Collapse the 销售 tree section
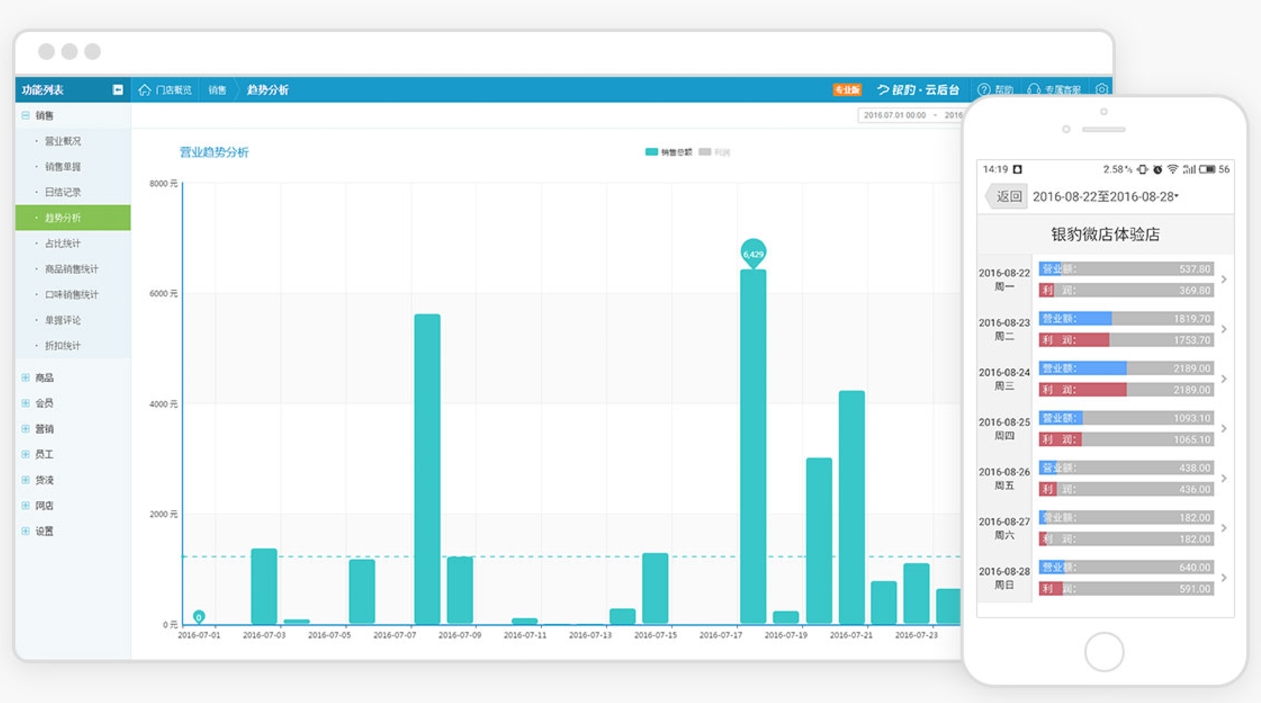 point(26,116)
